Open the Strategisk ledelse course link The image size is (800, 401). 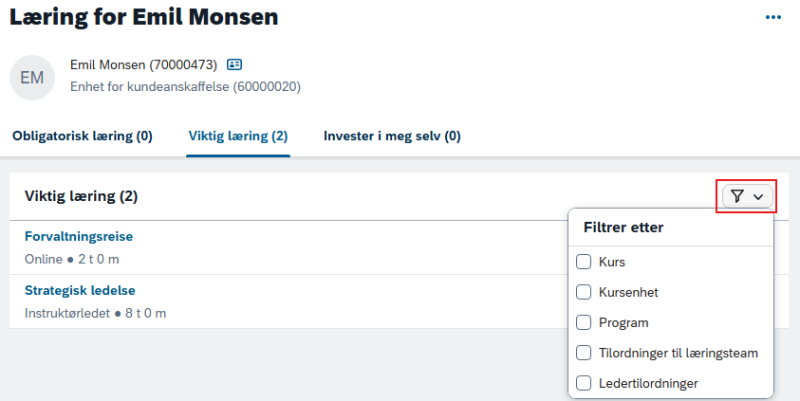click(x=80, y=290)
